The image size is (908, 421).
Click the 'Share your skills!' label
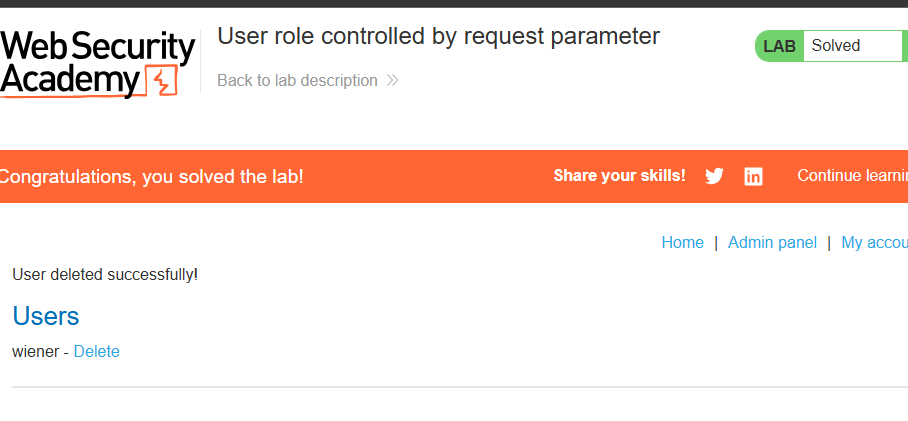(x=620, y=175)
